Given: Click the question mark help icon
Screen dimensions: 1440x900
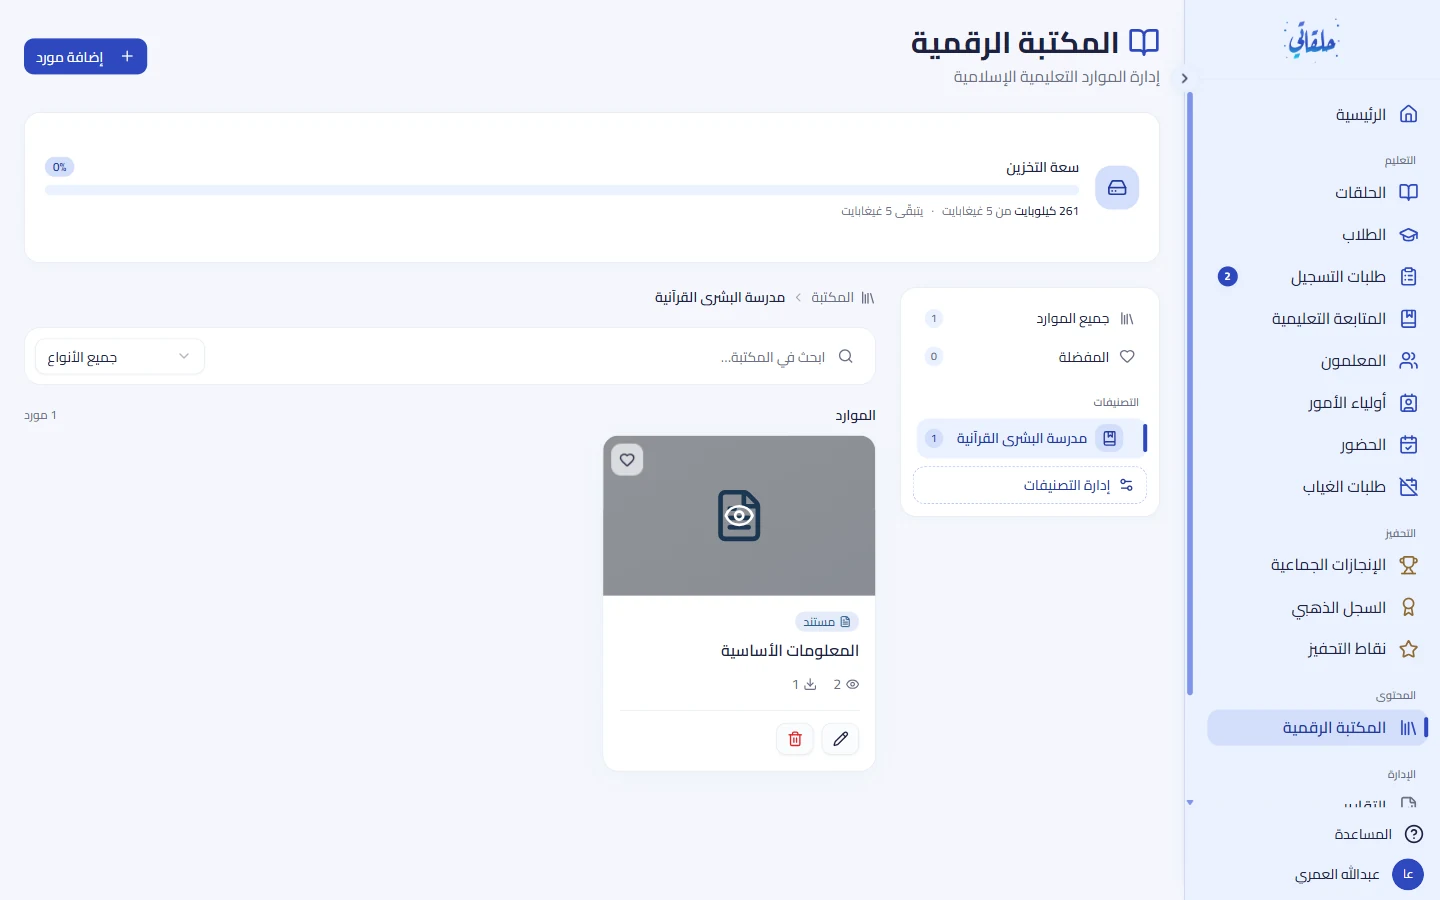Looking at the screenshot, I should click(x=1414, y=834).
